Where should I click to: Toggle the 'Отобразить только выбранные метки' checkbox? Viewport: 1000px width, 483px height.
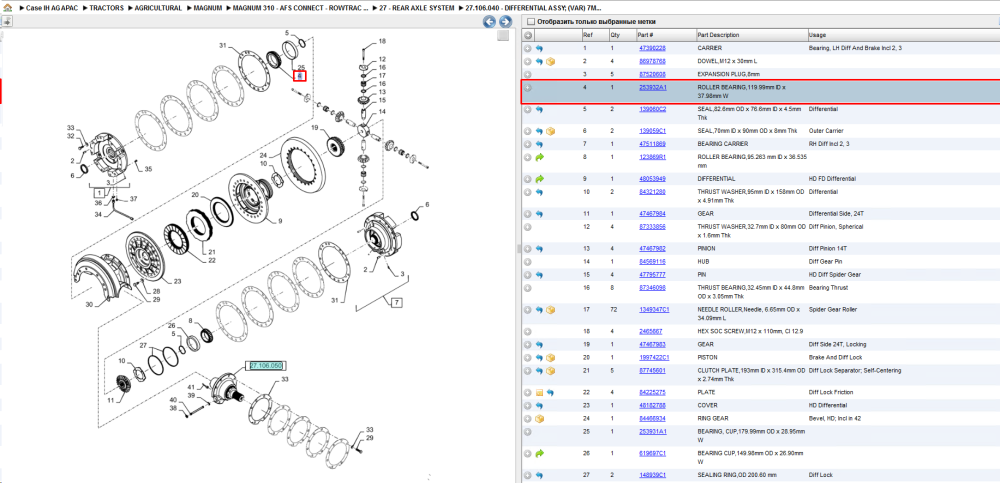(531, 22)
